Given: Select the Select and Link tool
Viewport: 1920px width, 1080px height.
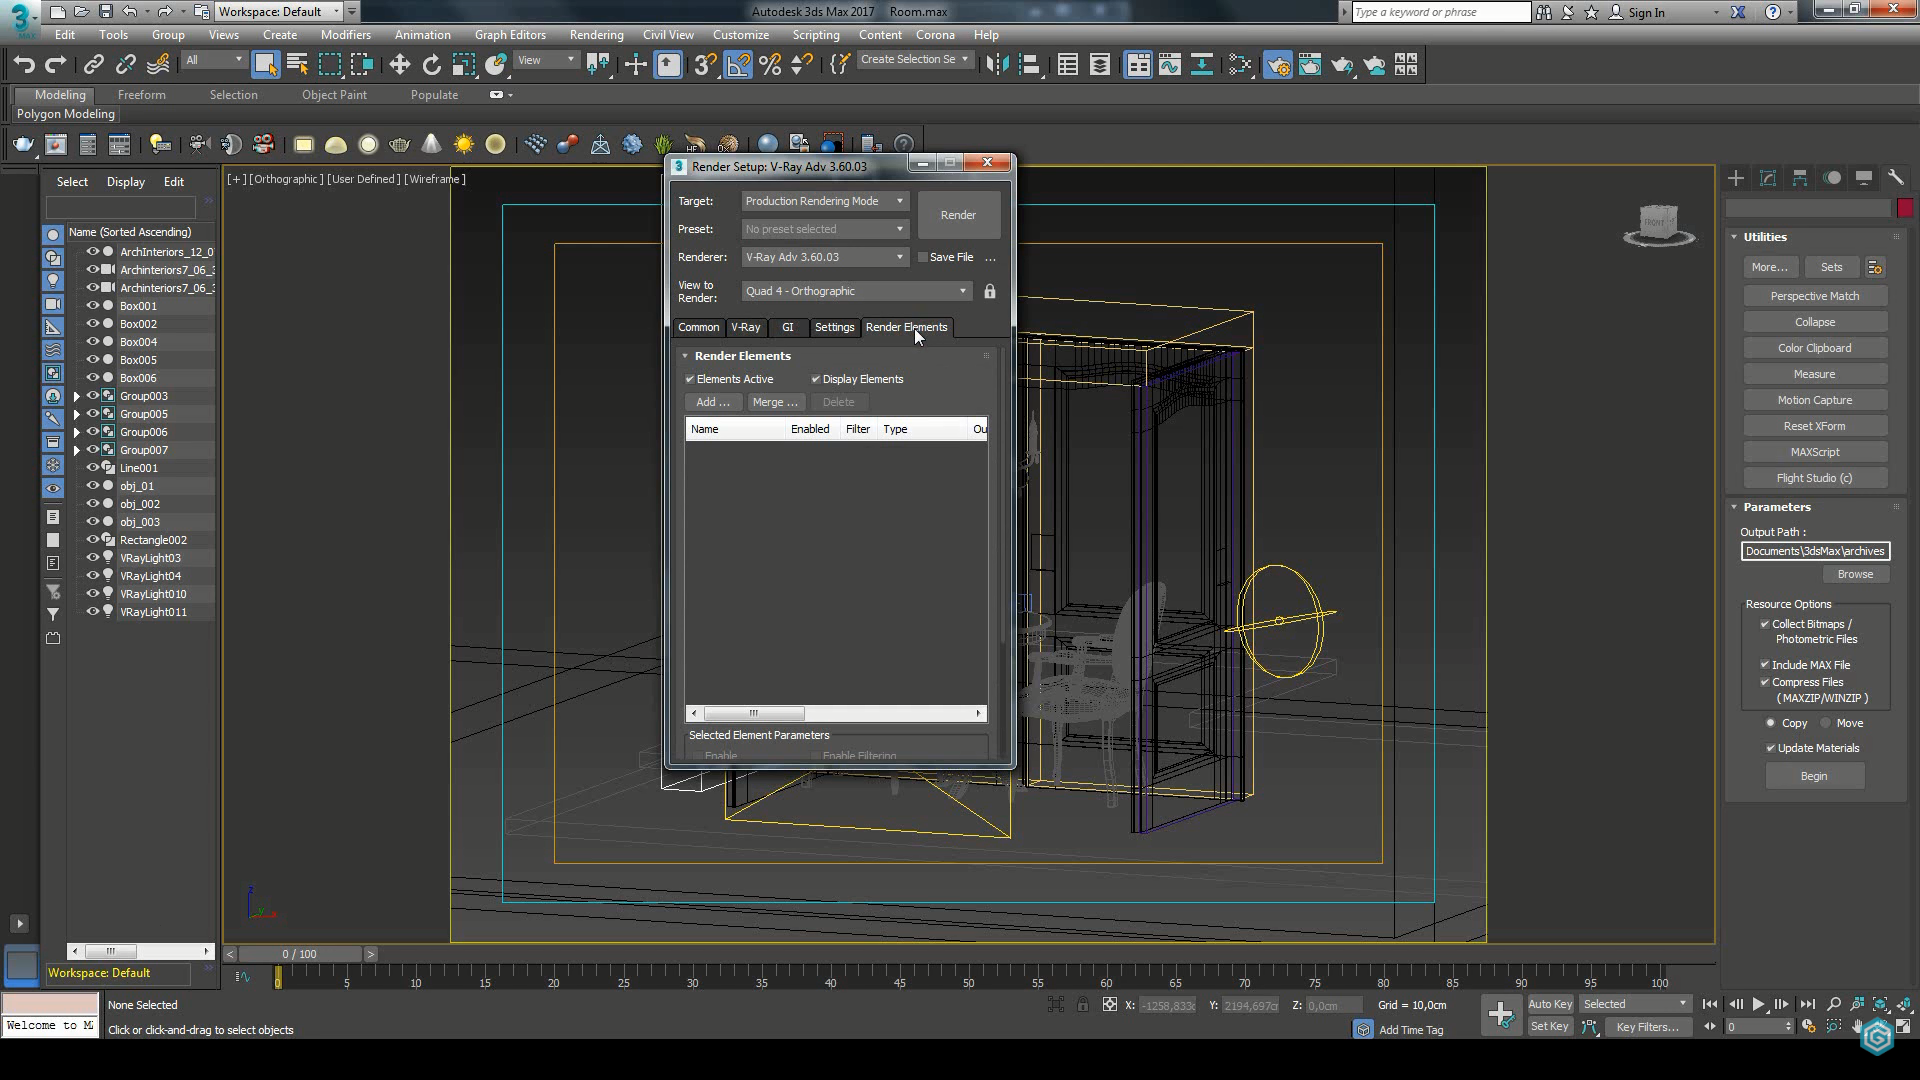Looking at the screenshot, I should click(93, 65).
